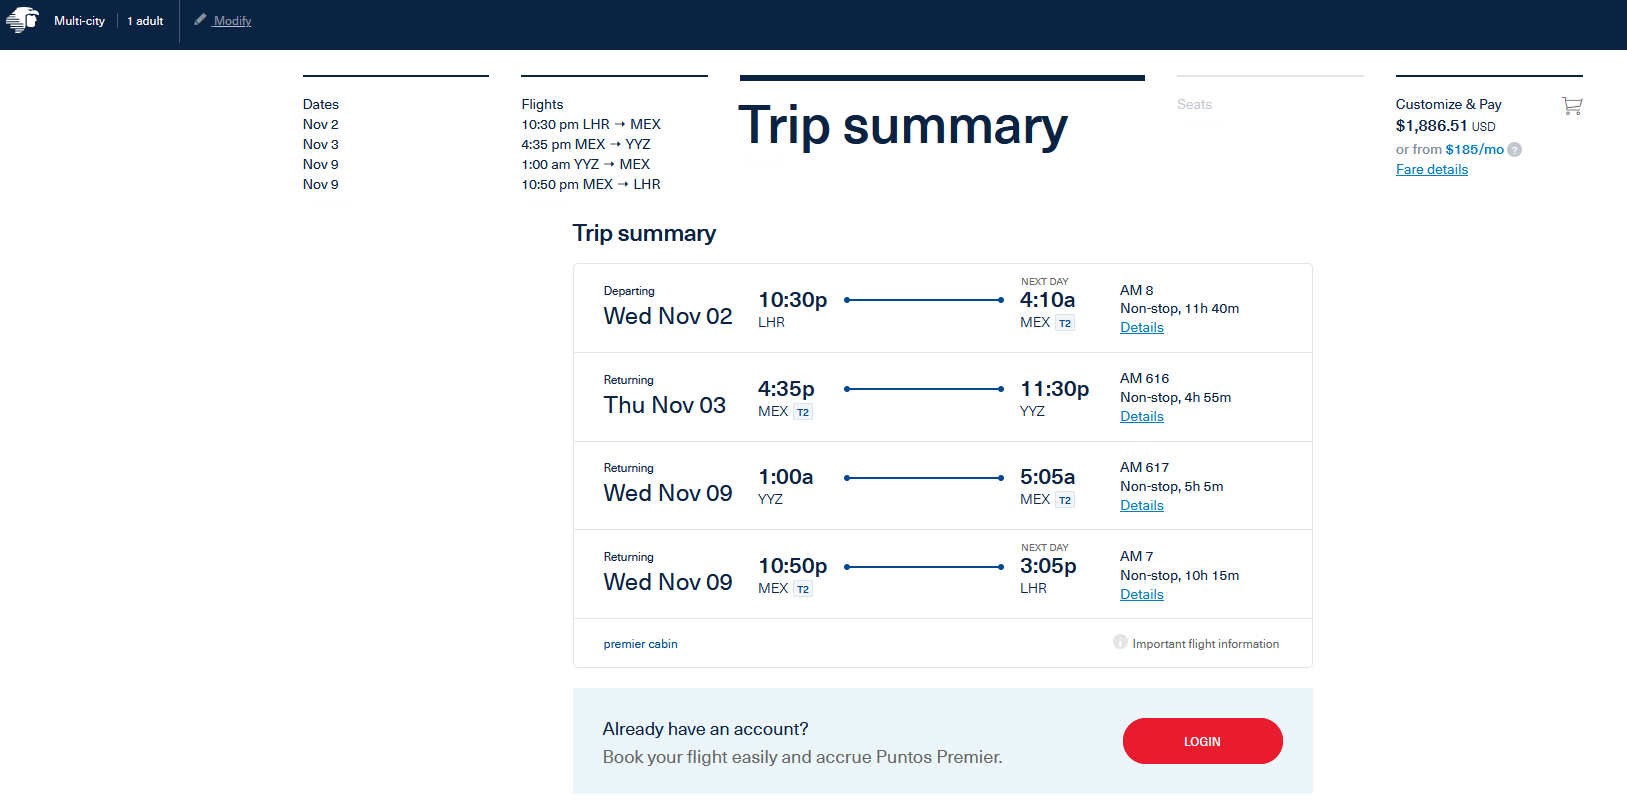Open the Fare details link
Screen dimensions: 1627x809
click(1432, 169)
